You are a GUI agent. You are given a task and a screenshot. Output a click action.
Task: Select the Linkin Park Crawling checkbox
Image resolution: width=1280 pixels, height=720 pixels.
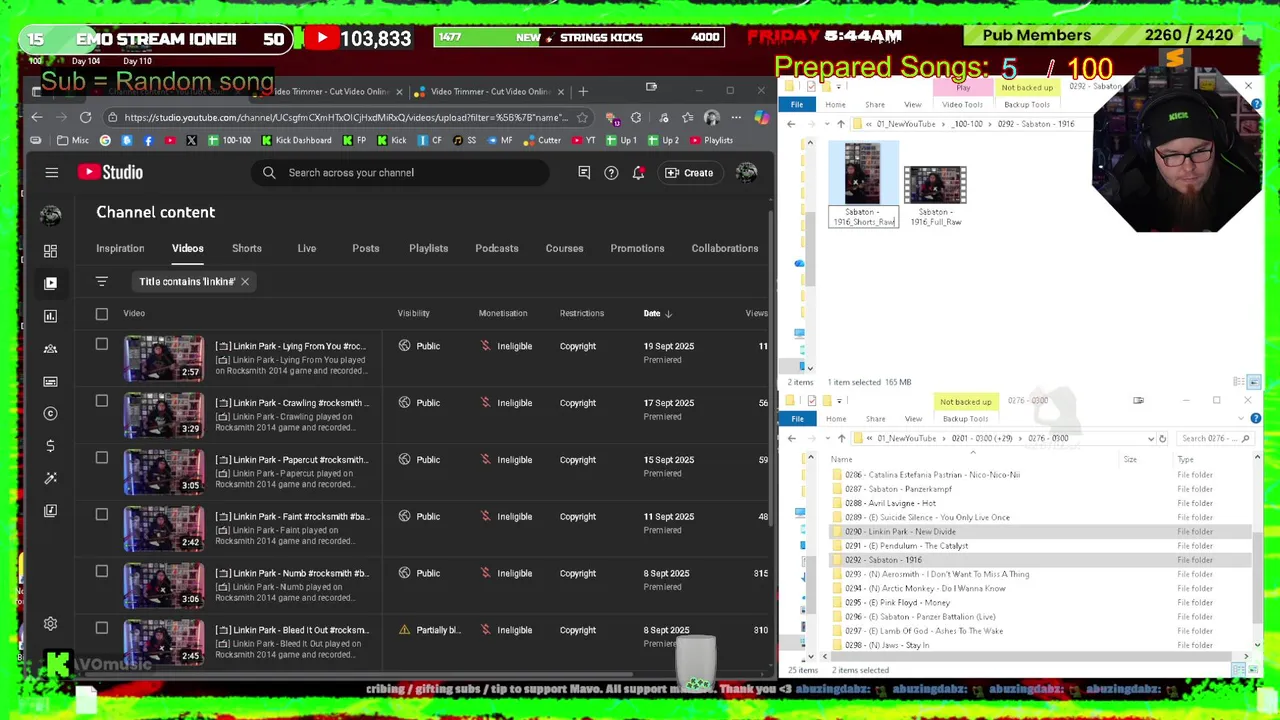(x=101, y=401)
